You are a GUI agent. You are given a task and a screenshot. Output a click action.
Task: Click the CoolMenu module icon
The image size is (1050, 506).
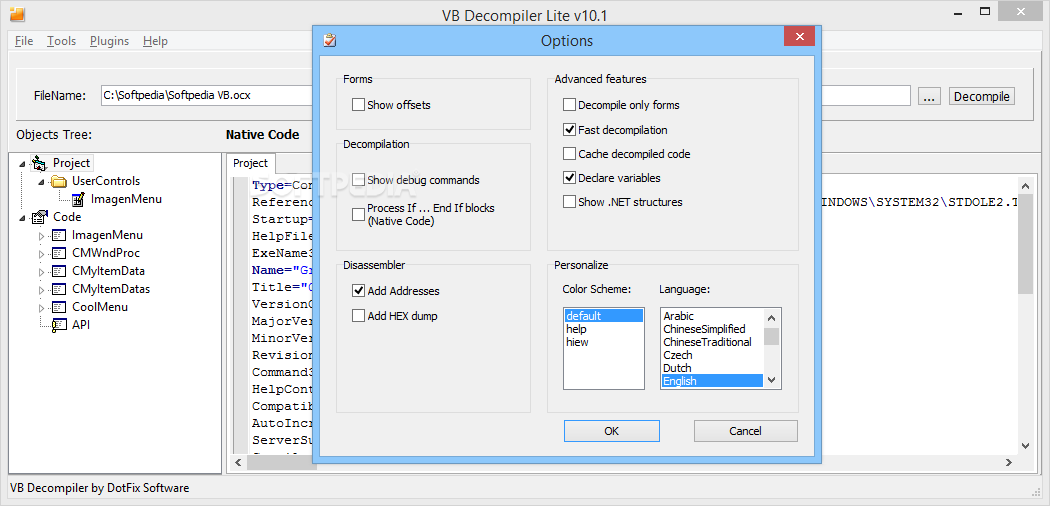coord(59,307)
